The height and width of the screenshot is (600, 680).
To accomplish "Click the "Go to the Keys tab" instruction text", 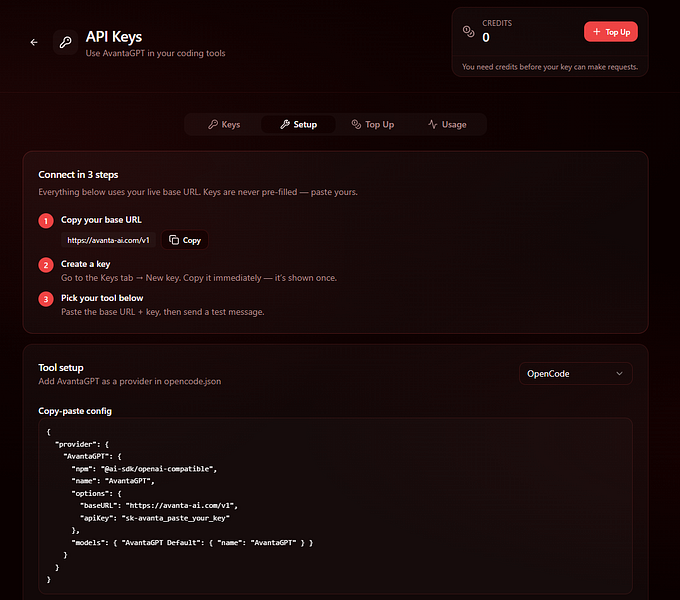I will click(199, 278).
